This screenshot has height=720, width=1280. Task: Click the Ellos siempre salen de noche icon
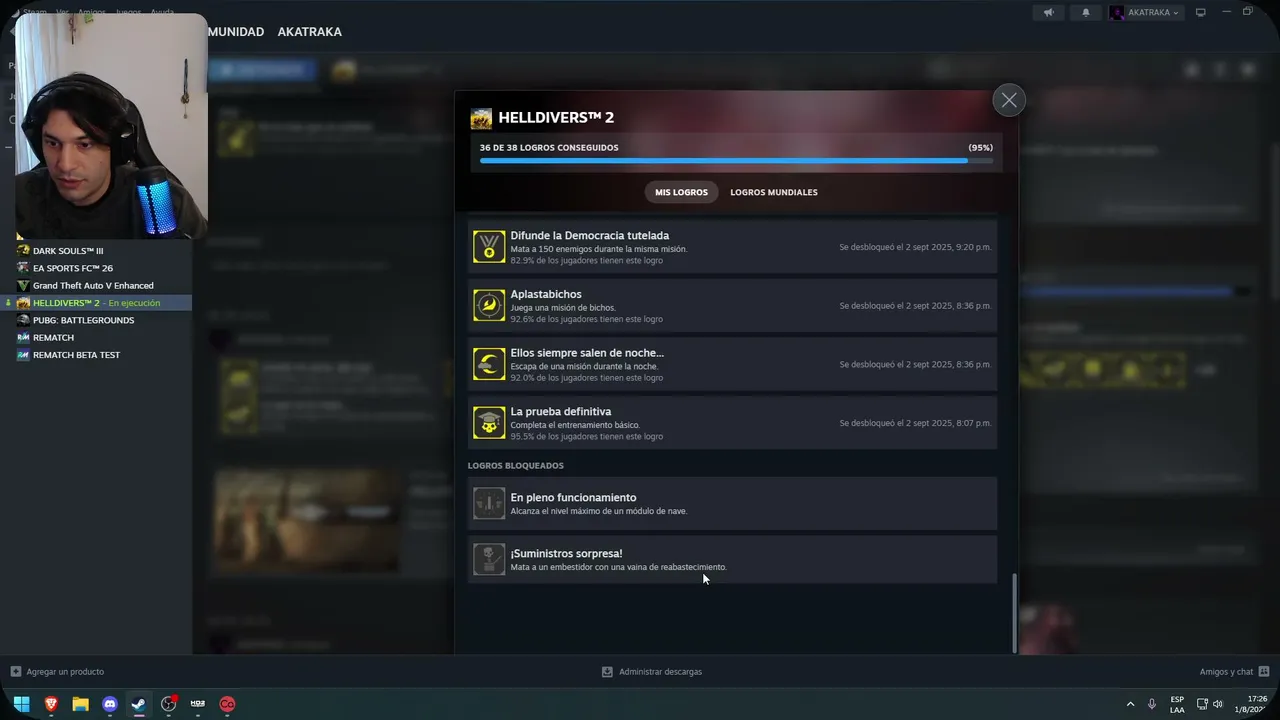[x=489, y=364]
